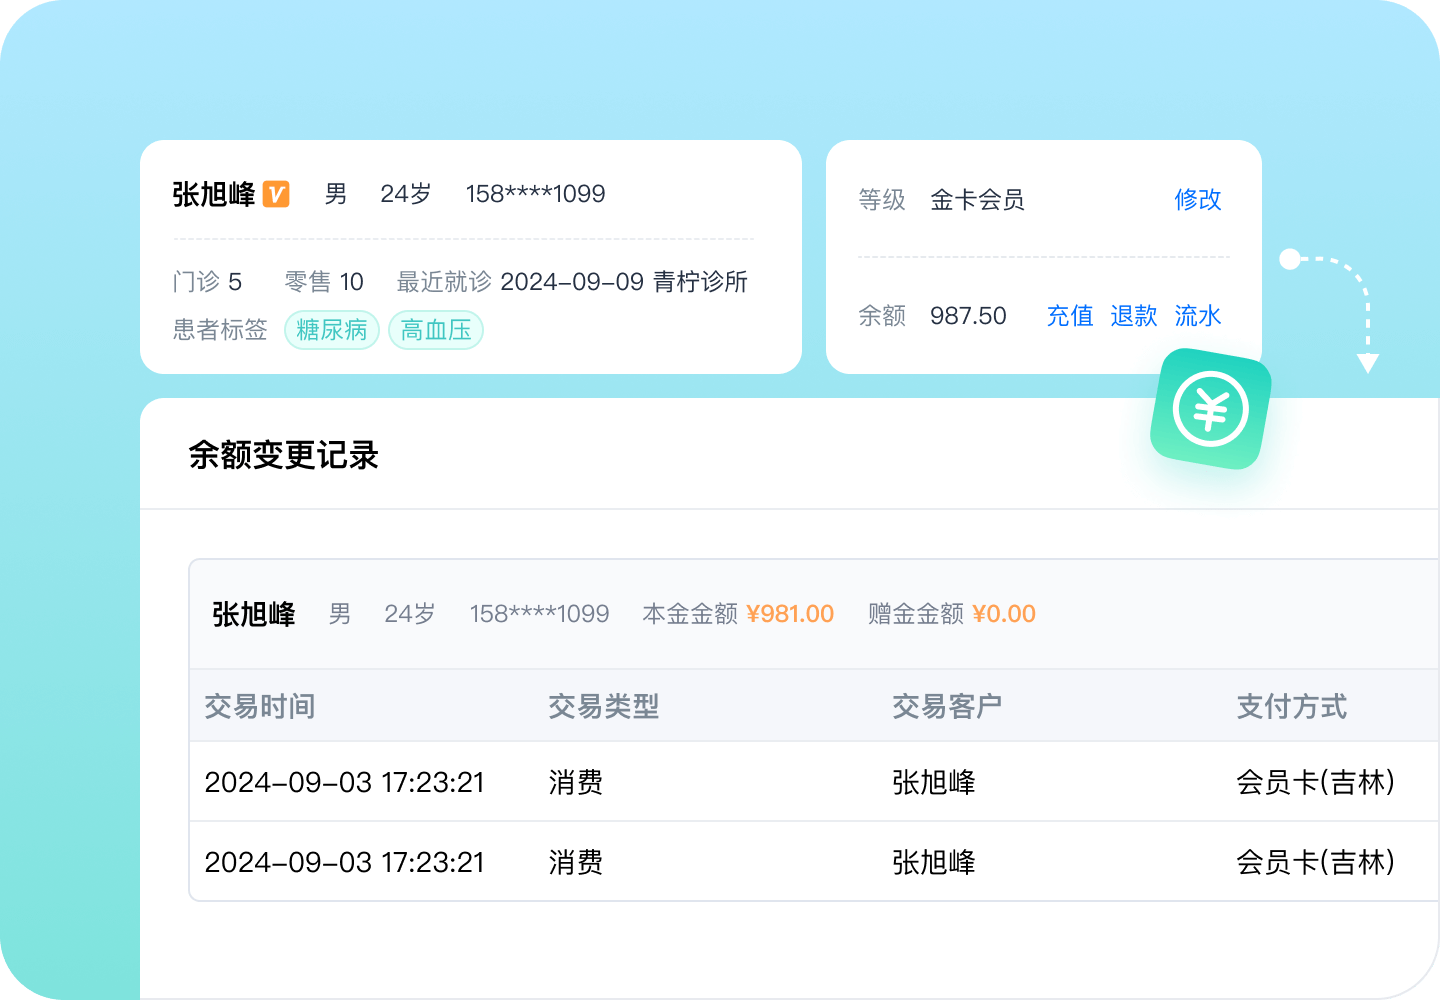Click the green yen coin icon

click(x=1211, y=409)
